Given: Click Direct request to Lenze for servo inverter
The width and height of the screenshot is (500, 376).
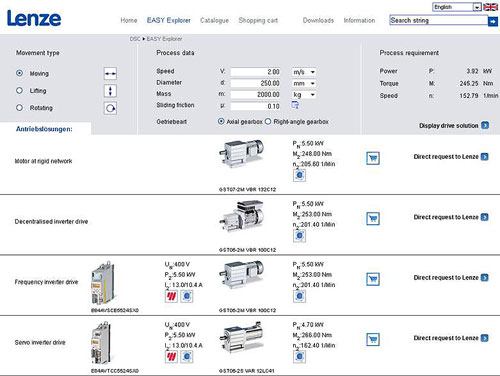Looking at the screenshot, I should point(446,338).
